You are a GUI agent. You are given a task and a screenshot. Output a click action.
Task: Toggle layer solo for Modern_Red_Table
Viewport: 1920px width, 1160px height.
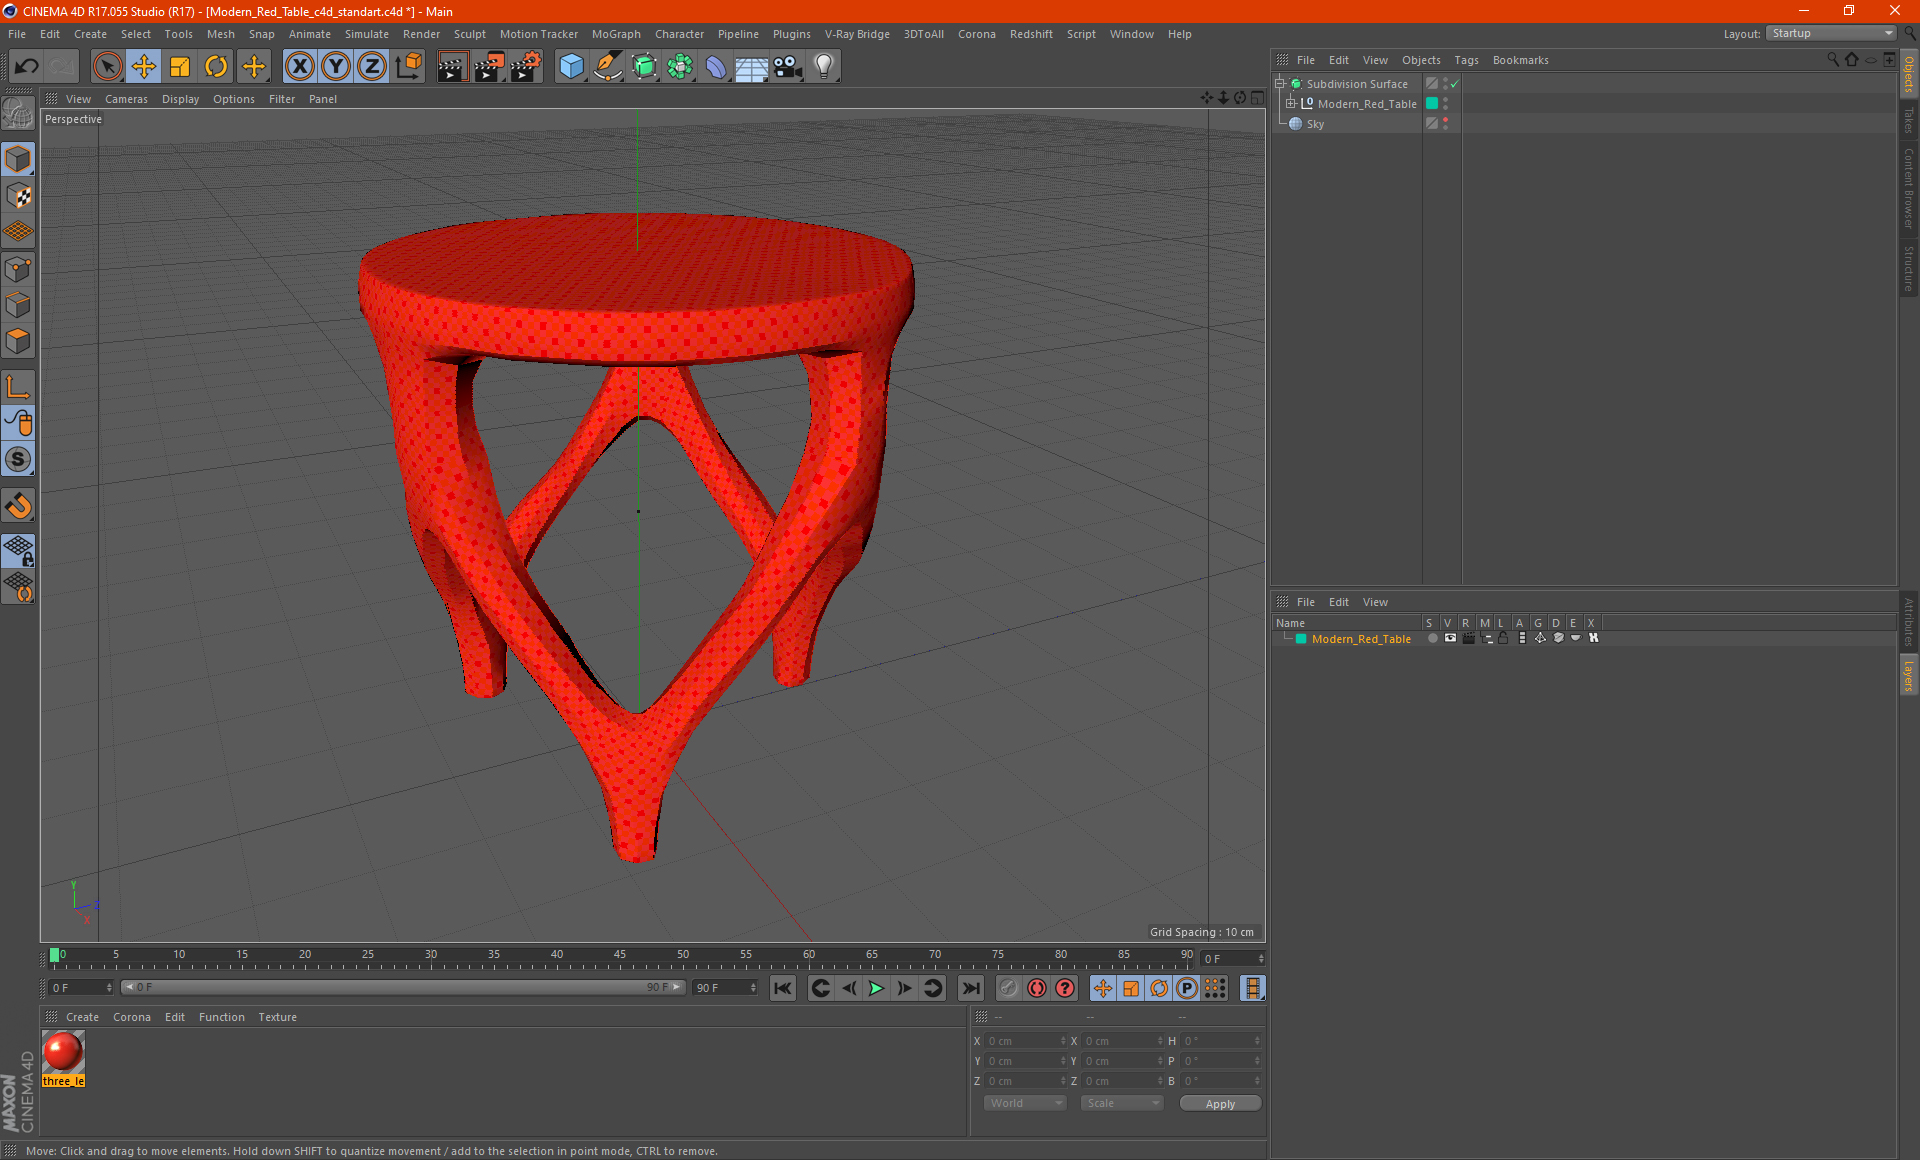pos(1433,638)
